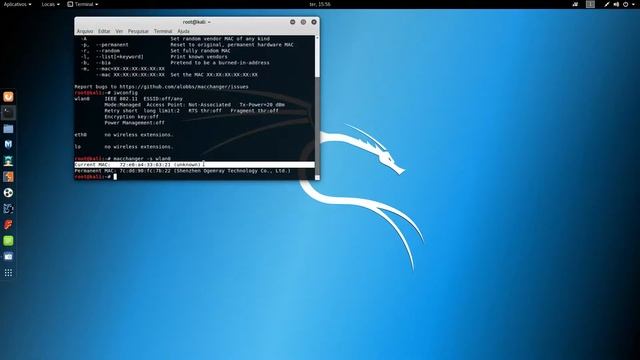The height and width of the screenshot is (360, 640).
Task: Click the last terminal prompt cursor line
Action: click(96, 177)
